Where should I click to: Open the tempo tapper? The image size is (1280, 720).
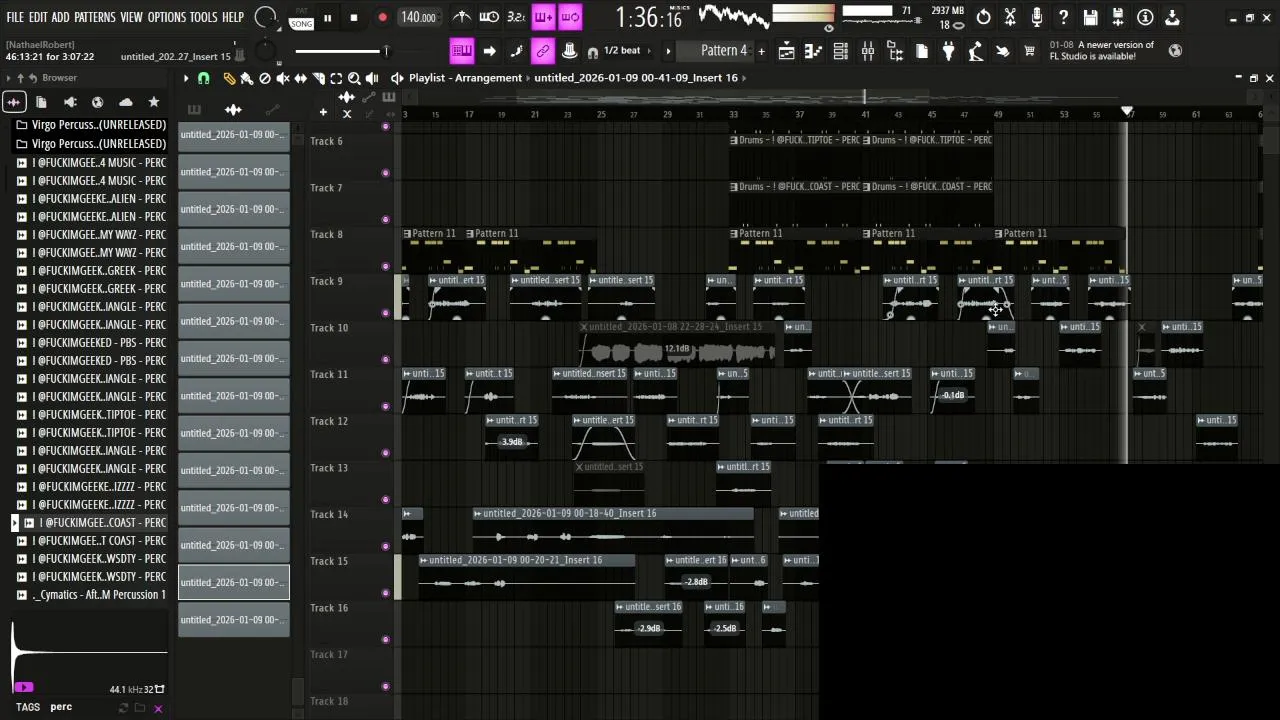[x=976, y=51]
